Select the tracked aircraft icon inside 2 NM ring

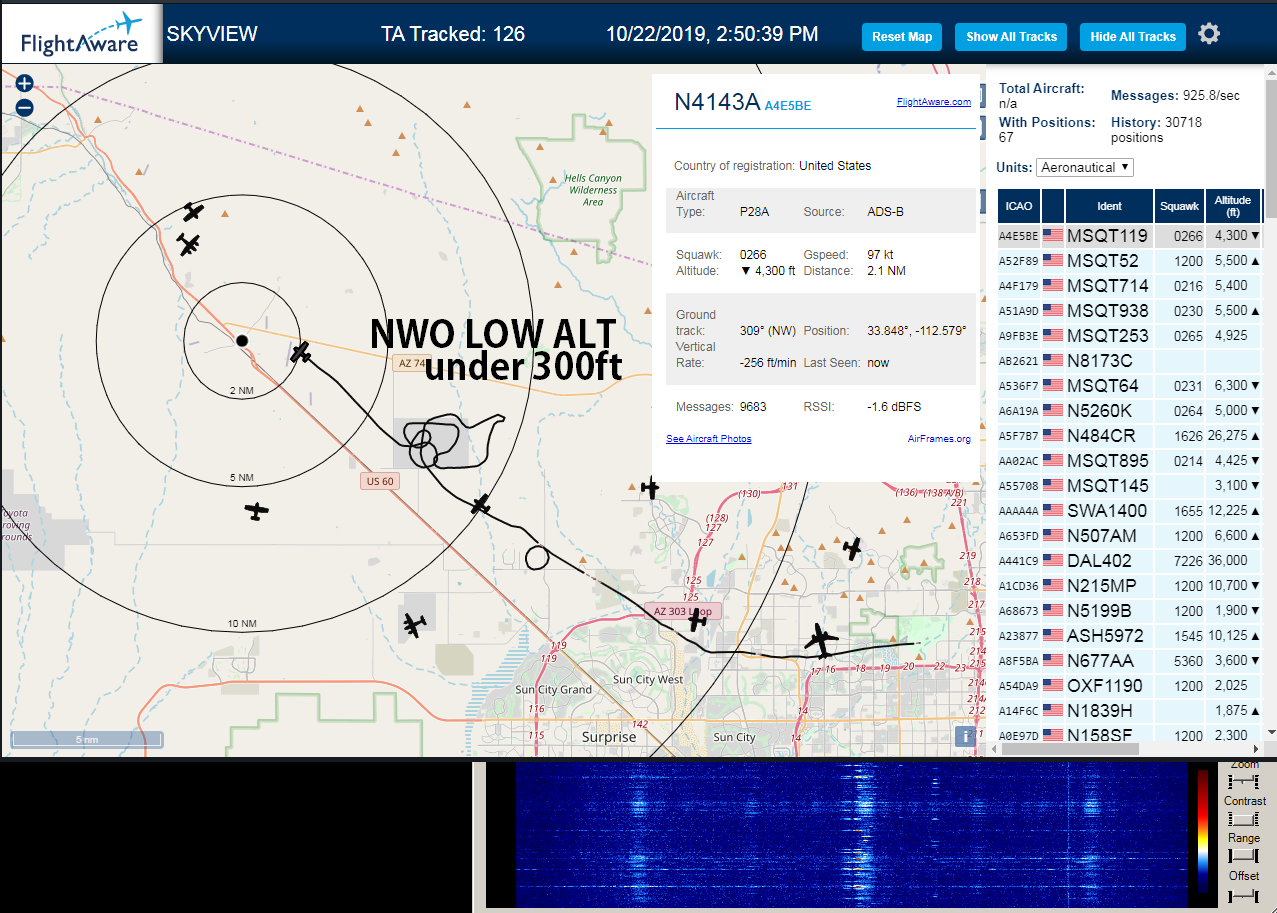coord(301,352)
